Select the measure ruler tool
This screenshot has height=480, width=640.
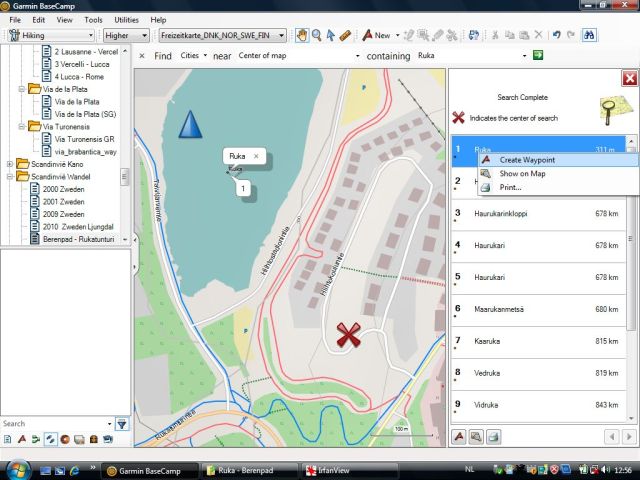pyautogui.click(x=345, y=35)
